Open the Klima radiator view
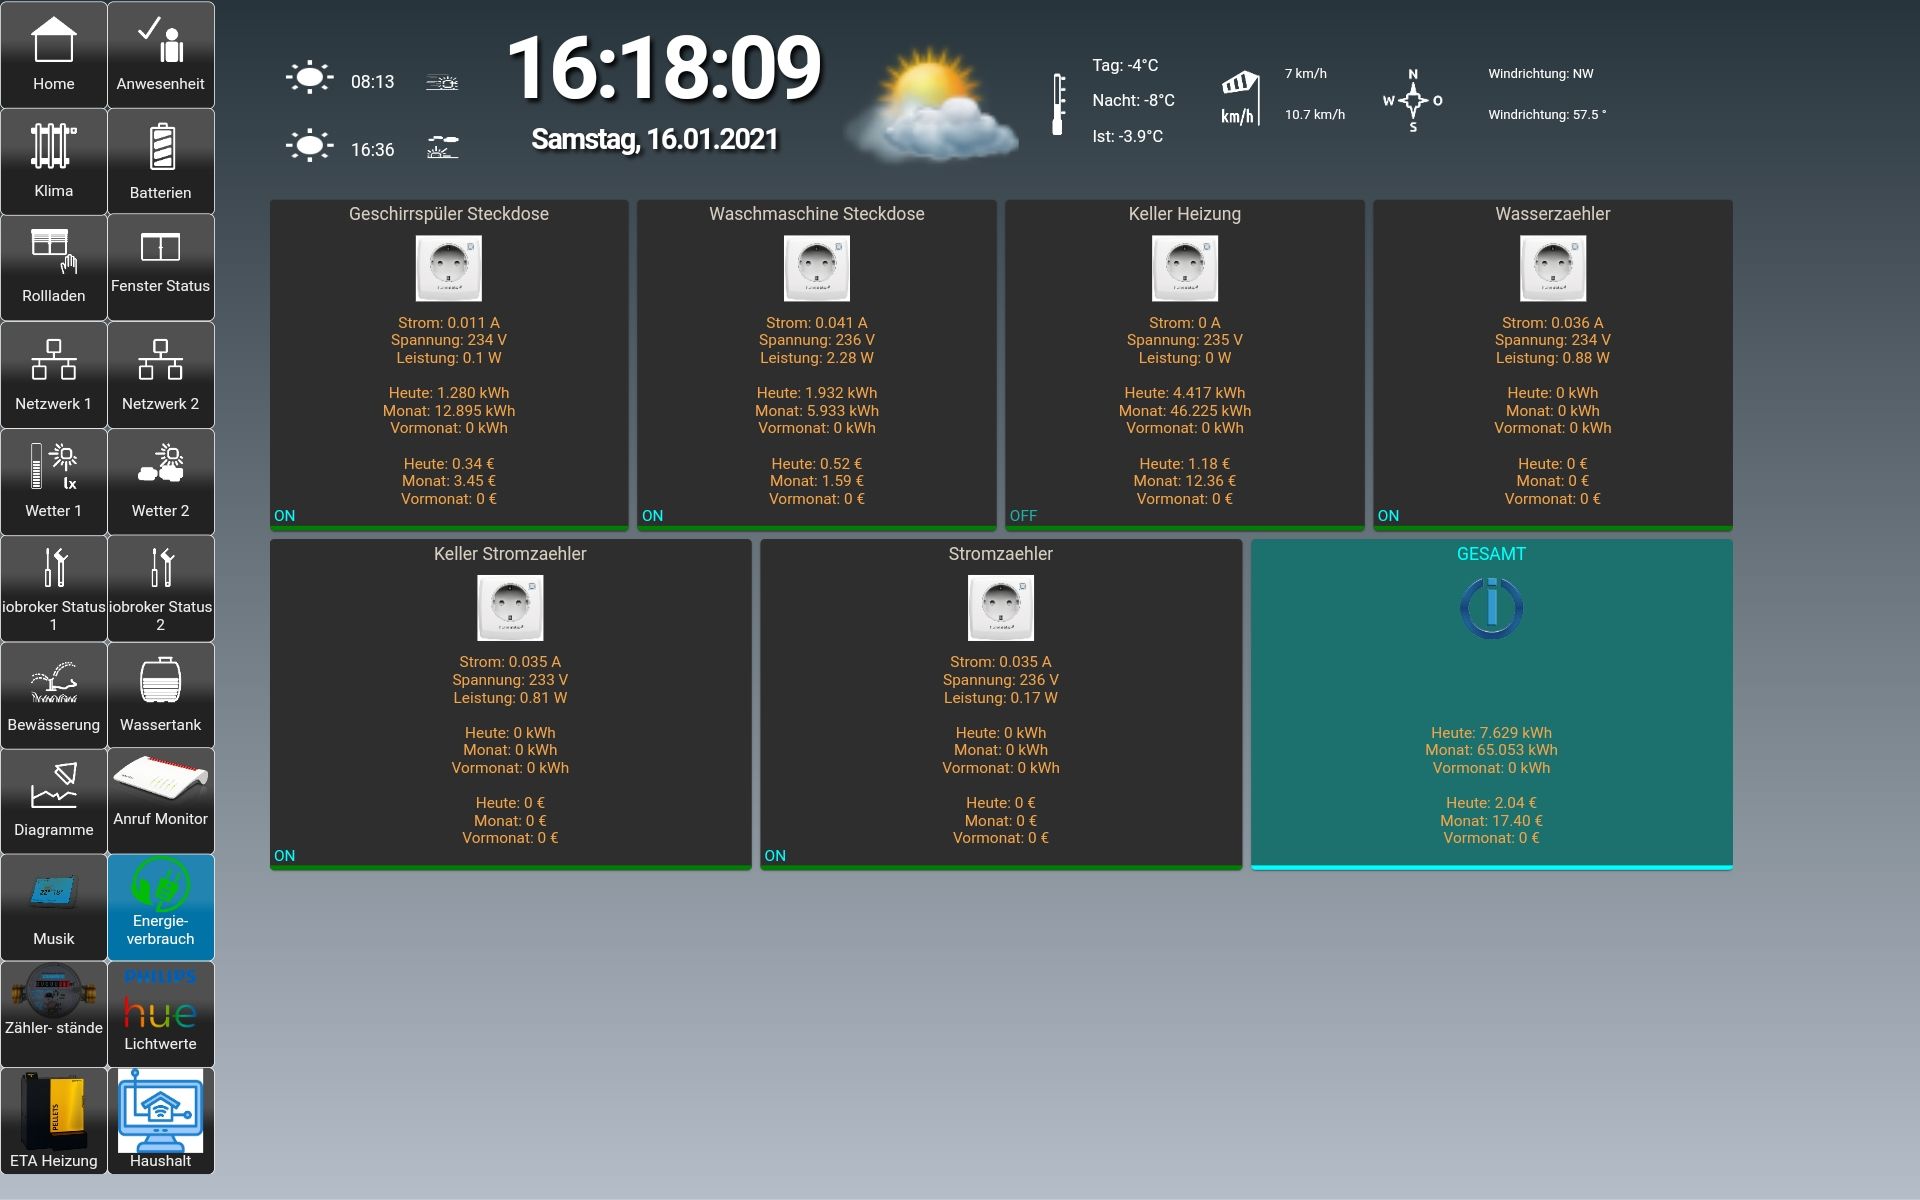 (x=53, y=161)
